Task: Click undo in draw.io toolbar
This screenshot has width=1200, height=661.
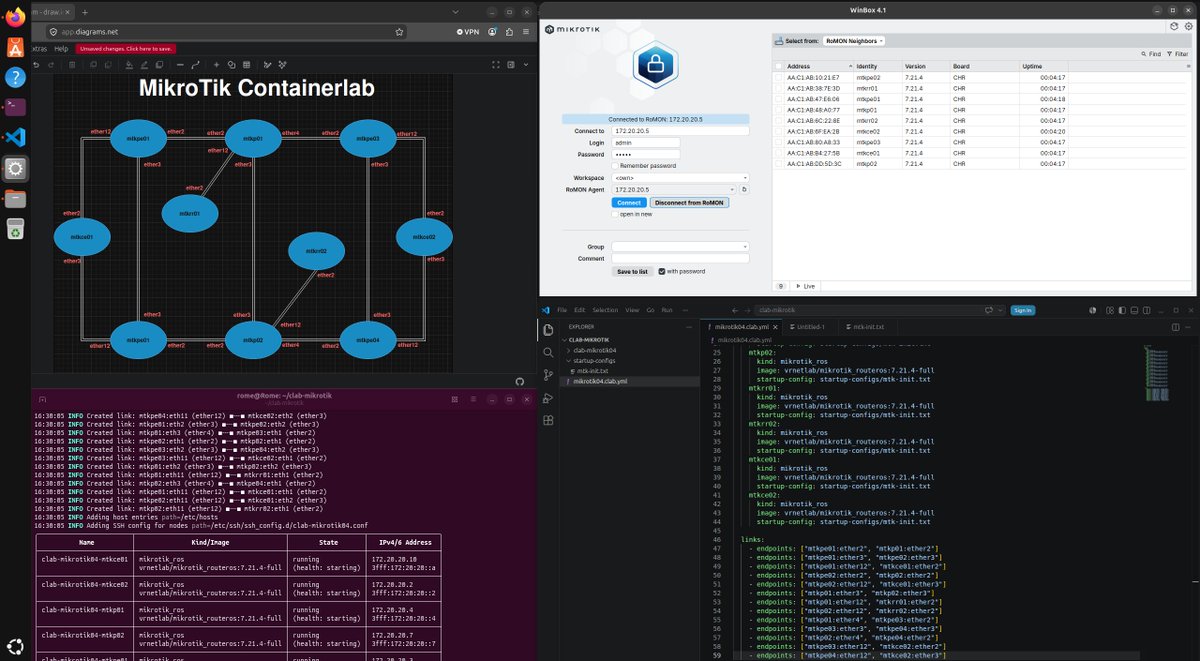Action: (37, 65)
